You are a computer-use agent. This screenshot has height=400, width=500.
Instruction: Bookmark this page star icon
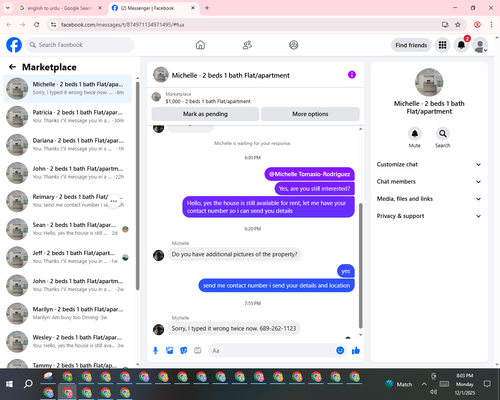pyautogui.click(x=458, y=25)
